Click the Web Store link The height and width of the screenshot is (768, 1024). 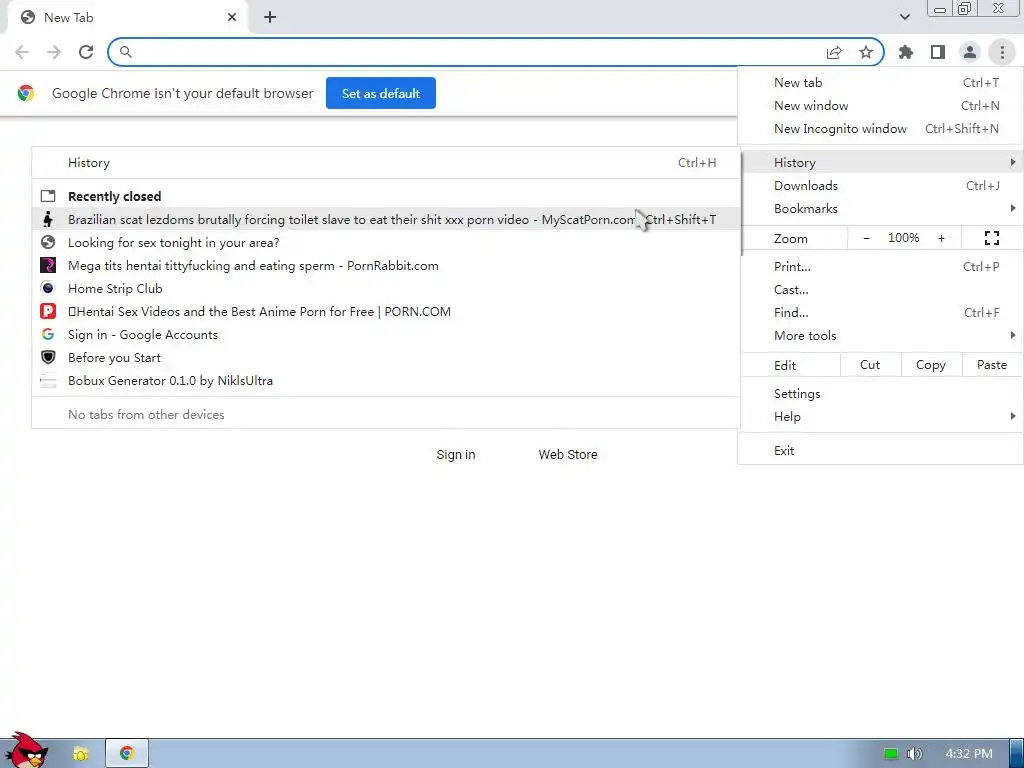pyautogui.click(x=568, y=455)
